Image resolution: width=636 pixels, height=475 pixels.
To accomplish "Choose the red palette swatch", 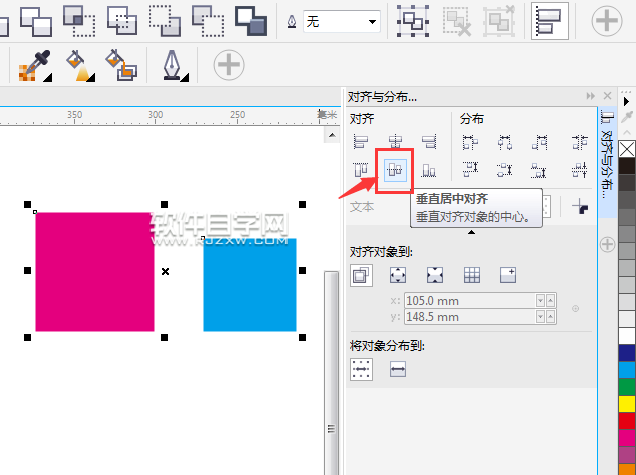I will tap(627, 421).
